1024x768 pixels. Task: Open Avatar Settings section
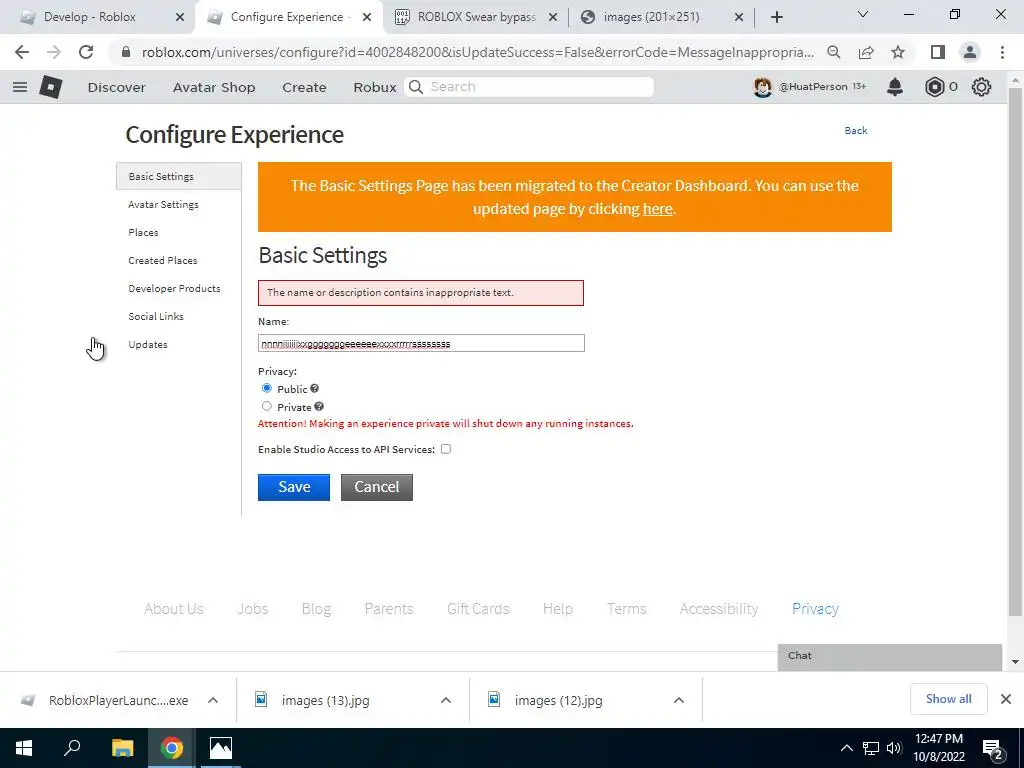163,204
